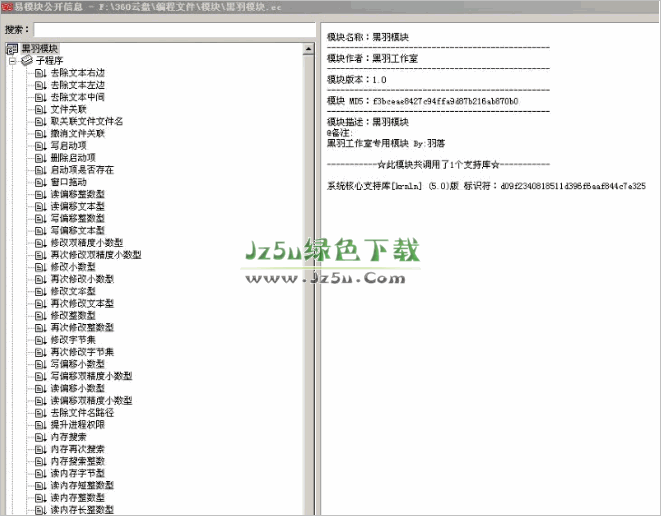
Task: Click the app icon in title bar
Action: tap(7, 6)
